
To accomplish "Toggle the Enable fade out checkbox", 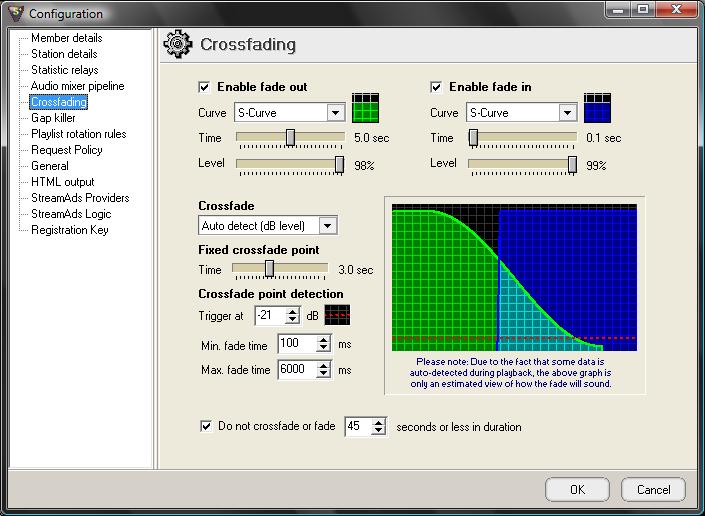I will tap(204, 87).
